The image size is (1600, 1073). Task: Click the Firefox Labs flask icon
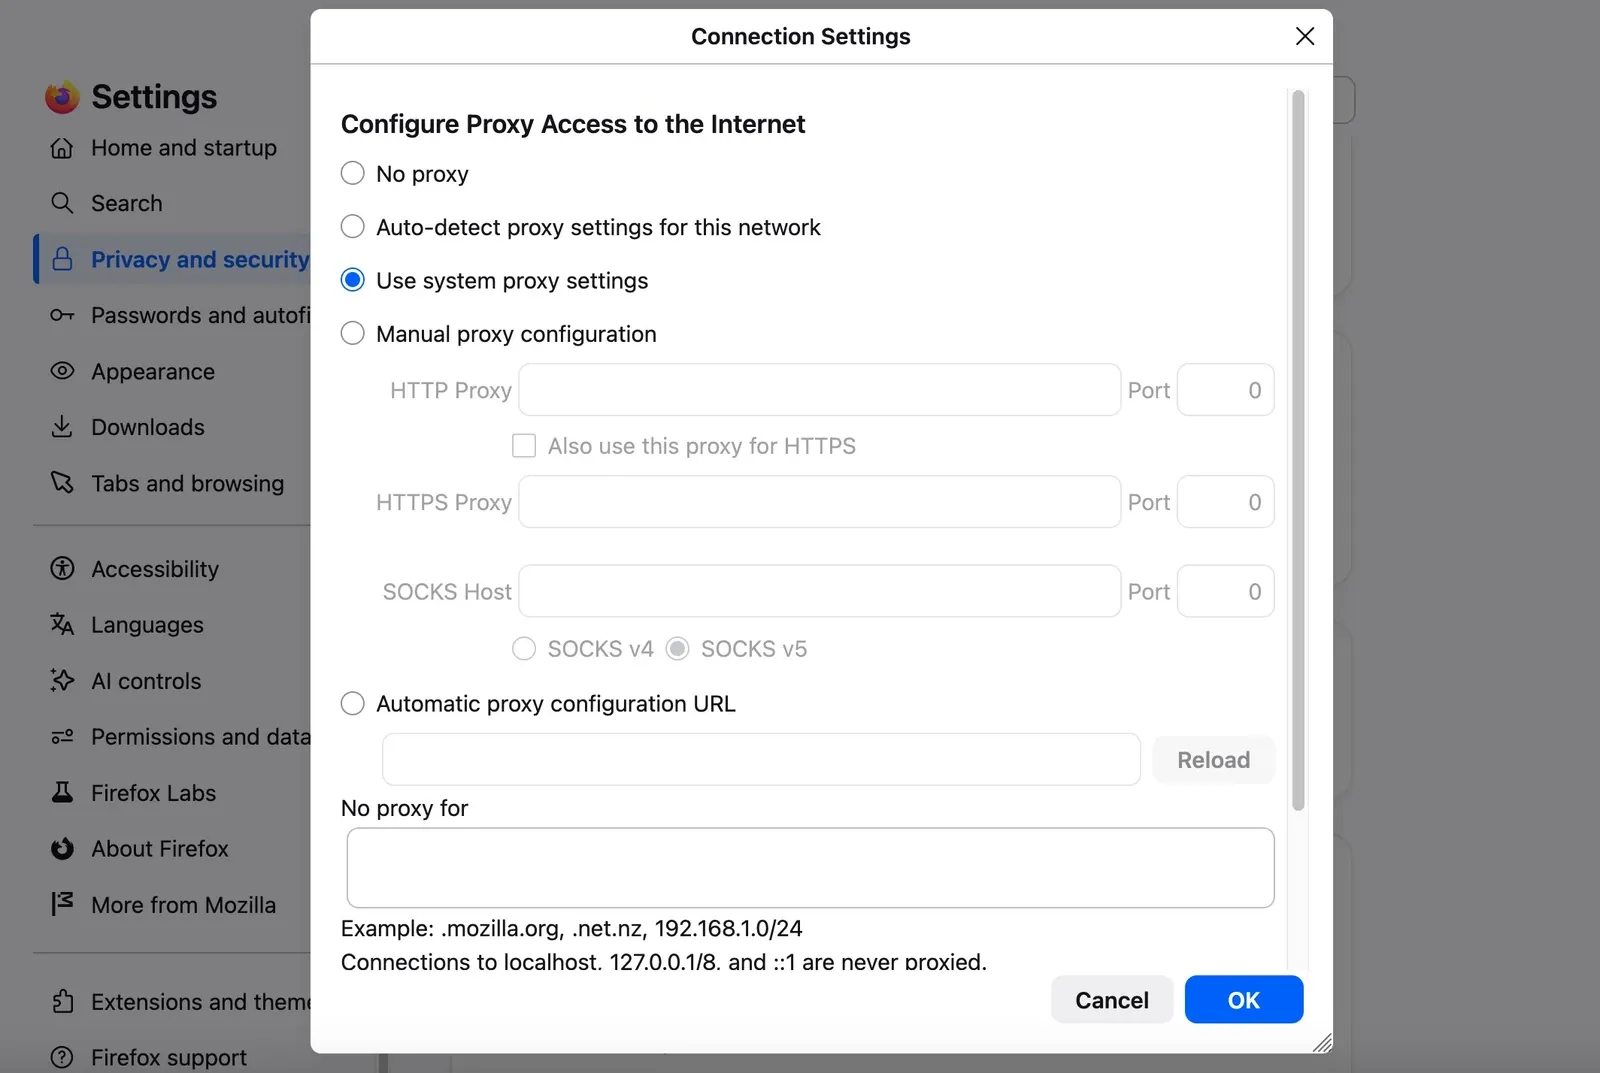click(x=62, y=793)
